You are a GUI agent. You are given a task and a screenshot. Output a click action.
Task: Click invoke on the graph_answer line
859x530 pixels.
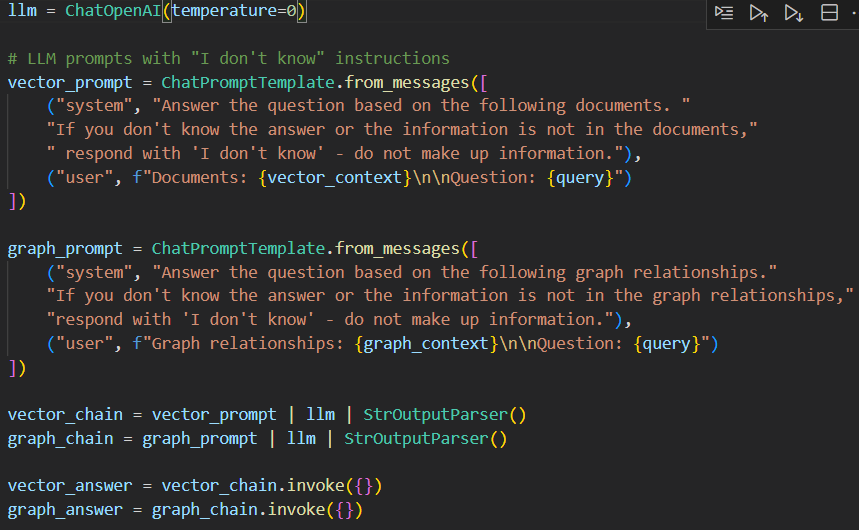click(296, 510)
